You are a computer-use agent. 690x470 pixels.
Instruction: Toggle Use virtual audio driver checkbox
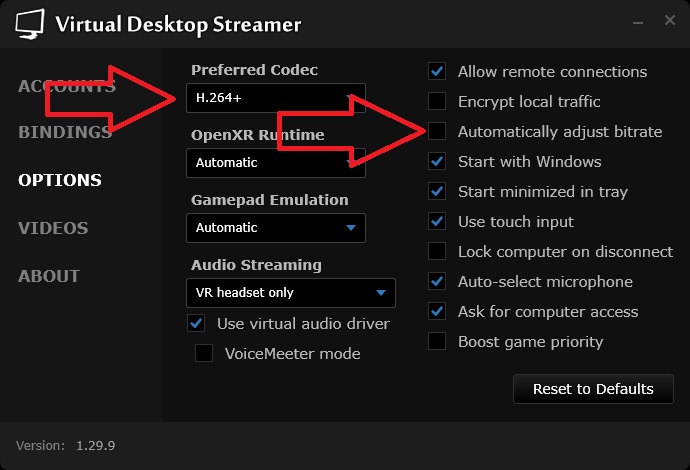(196, 323)
